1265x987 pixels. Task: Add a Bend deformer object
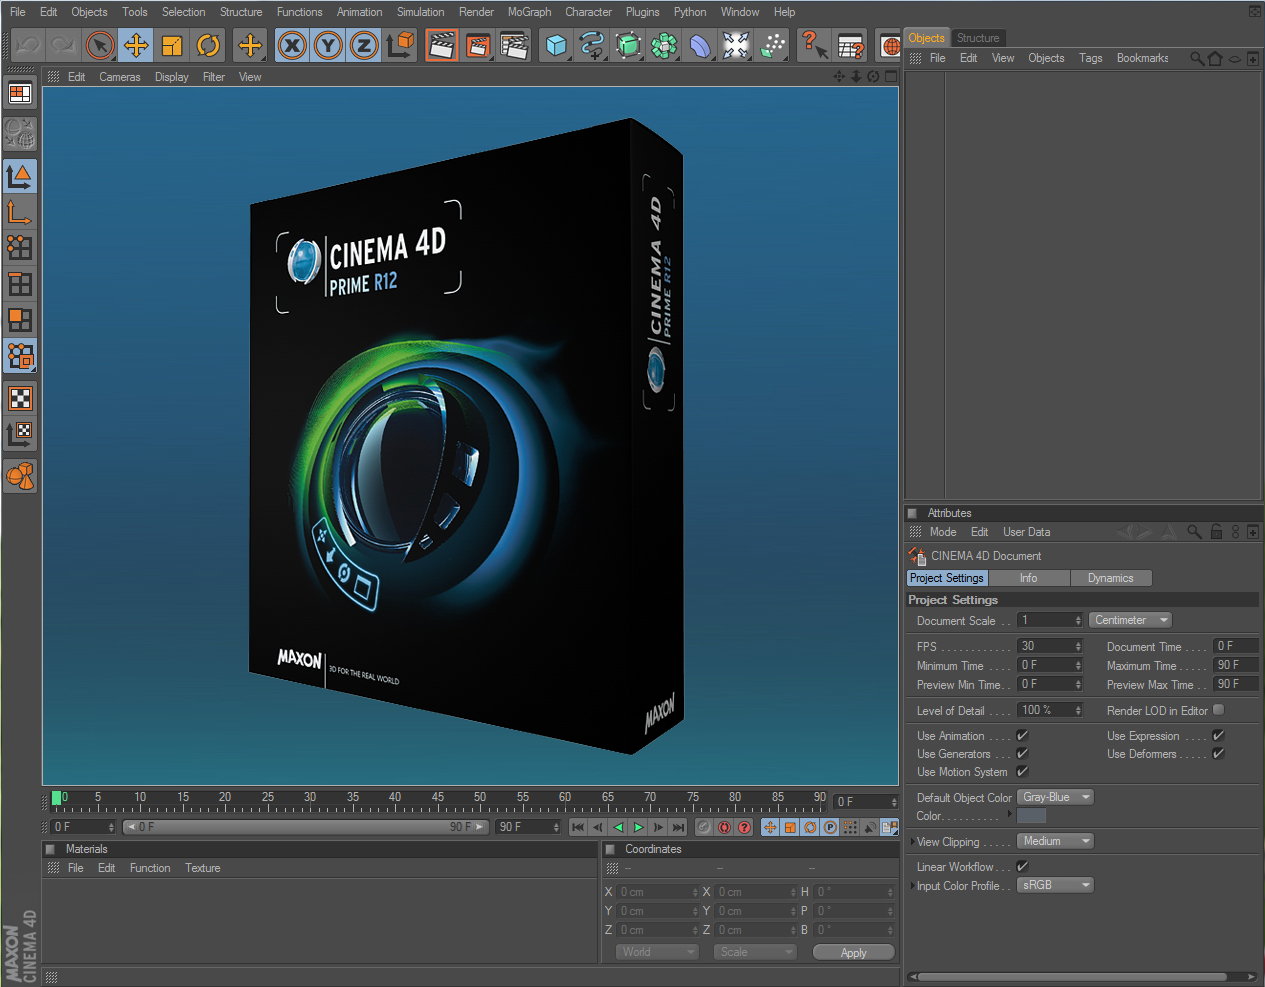[x=700, y=45]
